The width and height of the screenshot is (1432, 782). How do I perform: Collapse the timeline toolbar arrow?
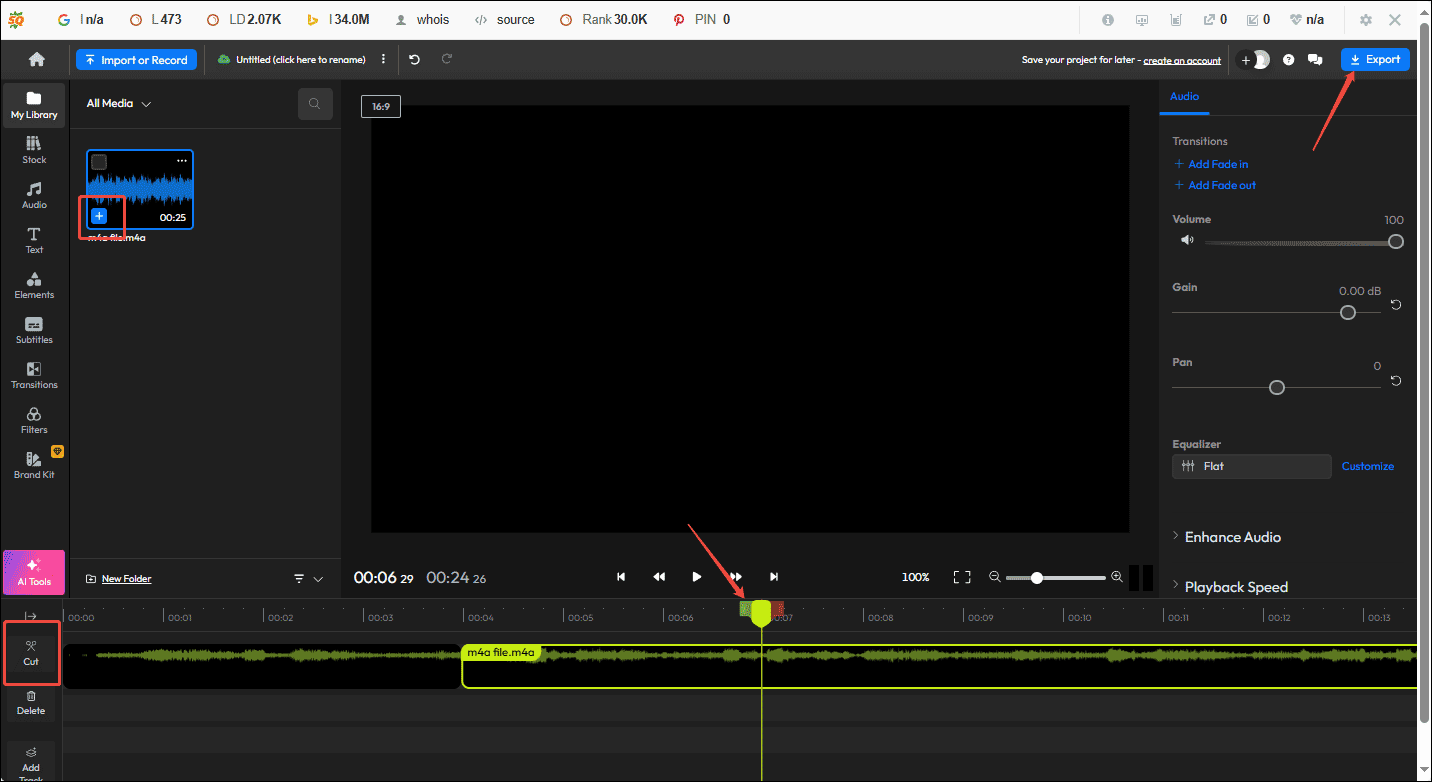pyautogui.click(x=31, y=616)
